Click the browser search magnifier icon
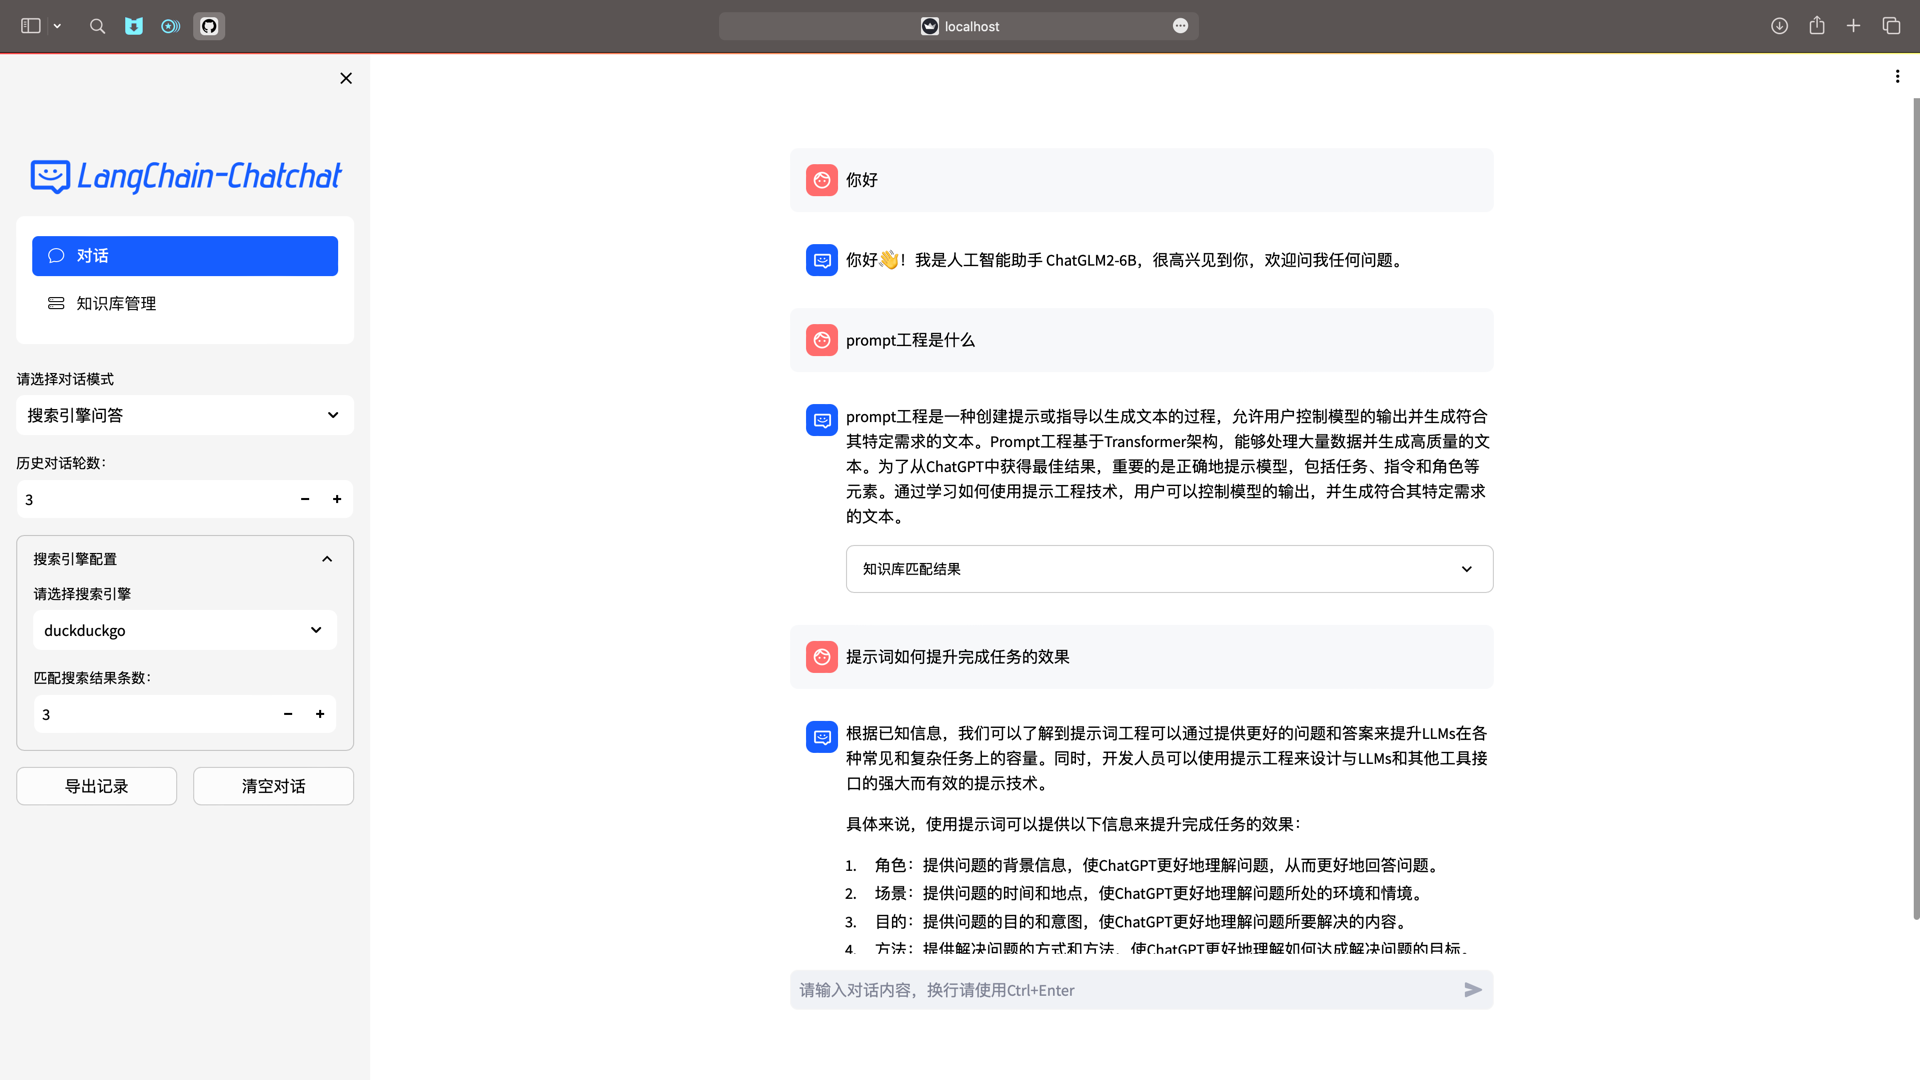 tap(97, 26)
